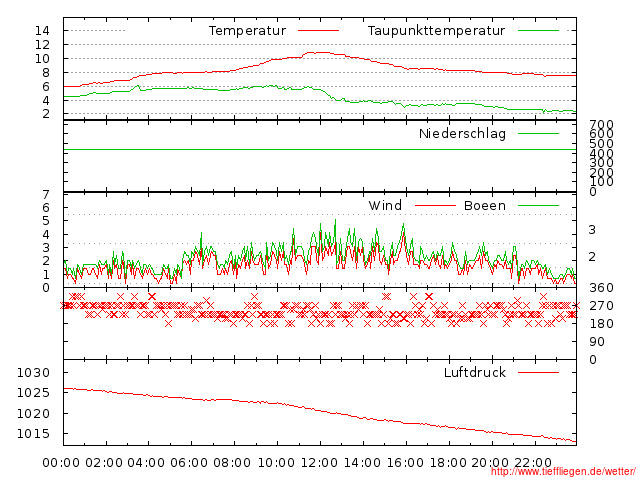
Task: Click the green Taupunkttemperatur legend line sample
Action: click(x=538, y=31)
